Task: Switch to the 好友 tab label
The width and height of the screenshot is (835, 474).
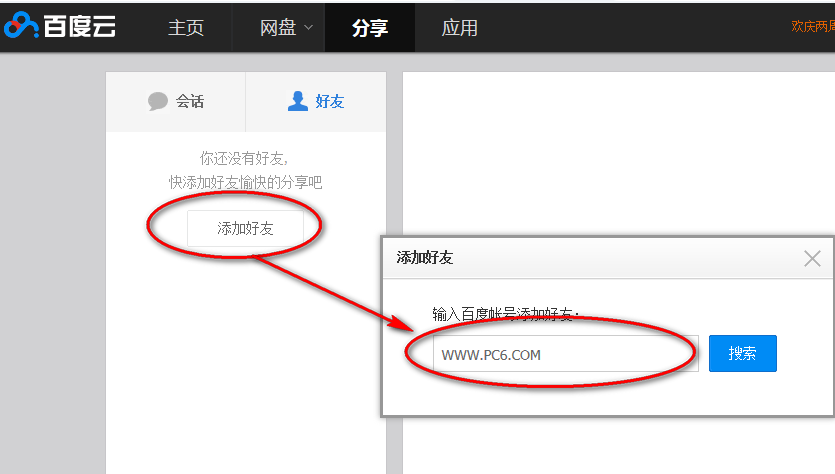Action: 330,101
